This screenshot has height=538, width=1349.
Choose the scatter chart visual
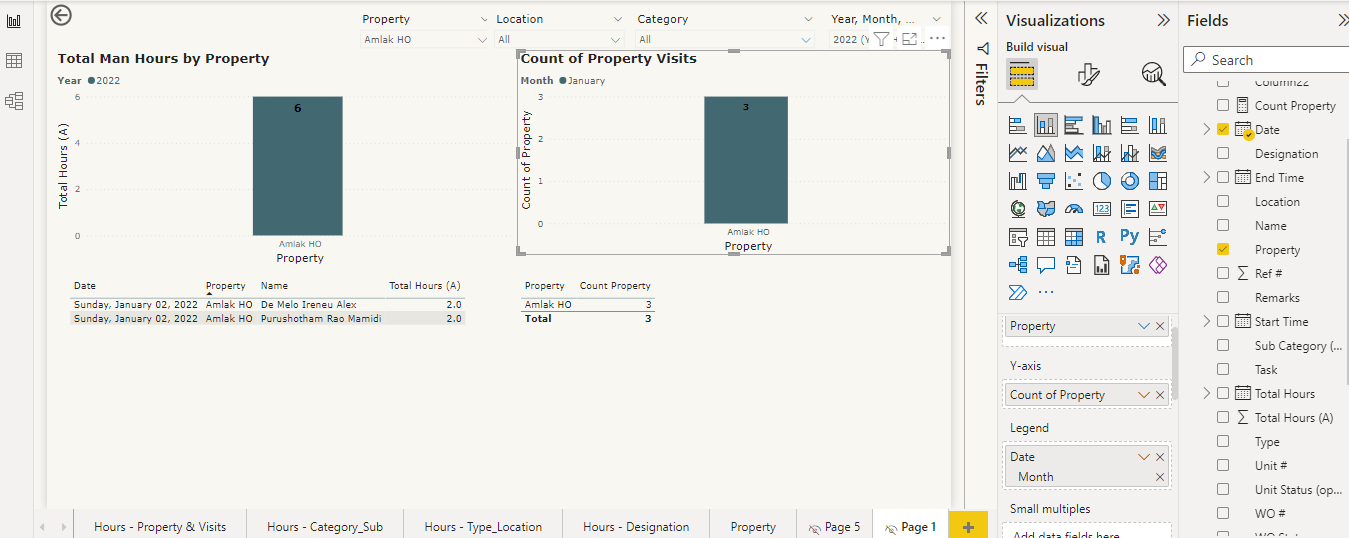point(1074,181)
